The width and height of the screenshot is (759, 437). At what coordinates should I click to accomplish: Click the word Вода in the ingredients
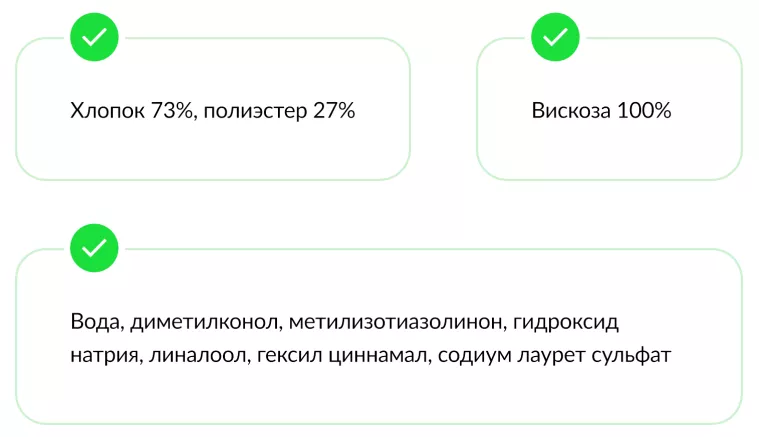tap(95, 322)
